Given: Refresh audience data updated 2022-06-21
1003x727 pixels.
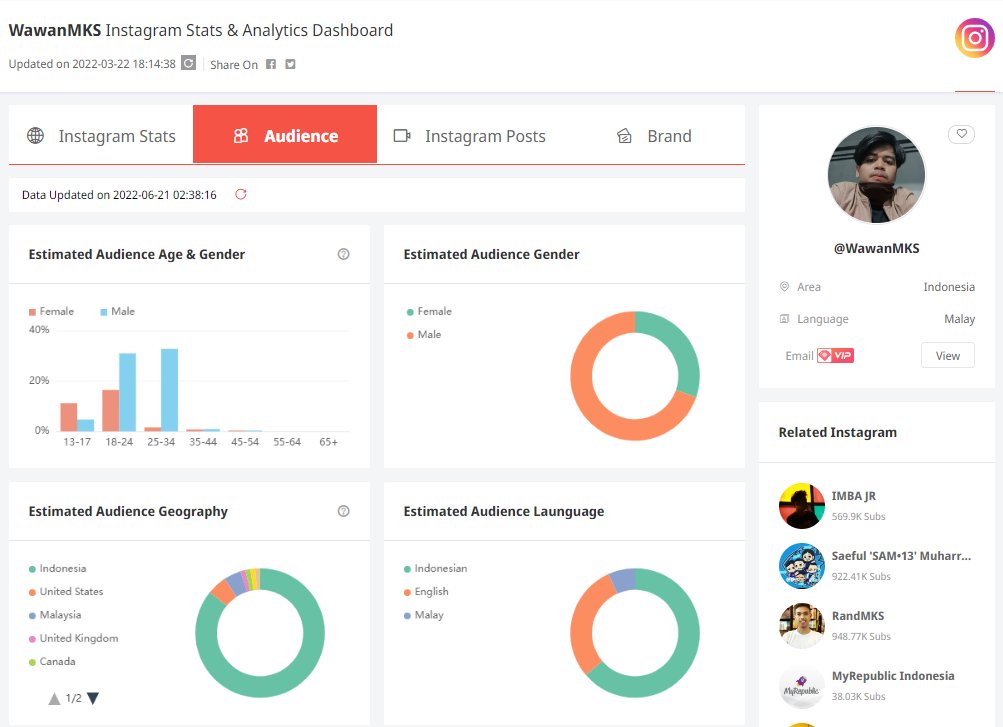Looking at the screenshot, I should pyautogui.click(x=241, y=194).
